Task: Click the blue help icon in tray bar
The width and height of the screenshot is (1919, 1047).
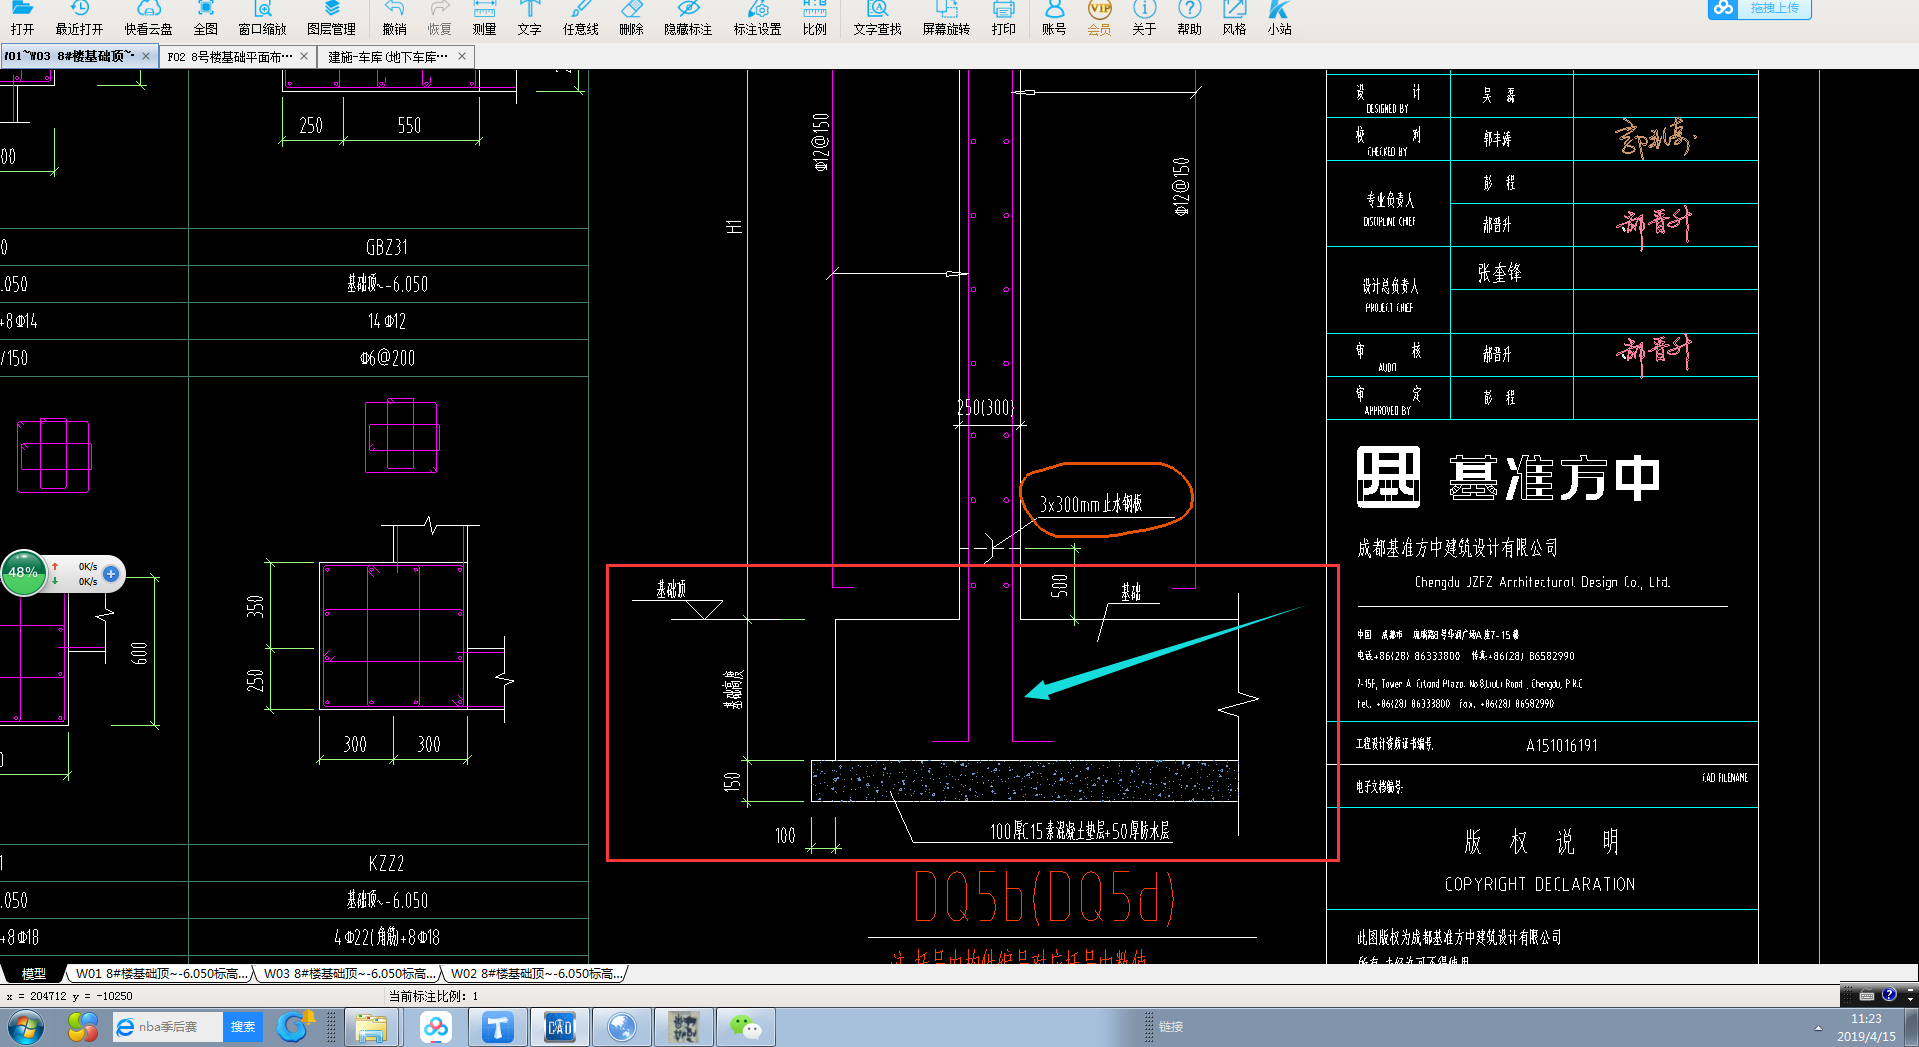Action: pyautogui.click(x=1888, y=995)
